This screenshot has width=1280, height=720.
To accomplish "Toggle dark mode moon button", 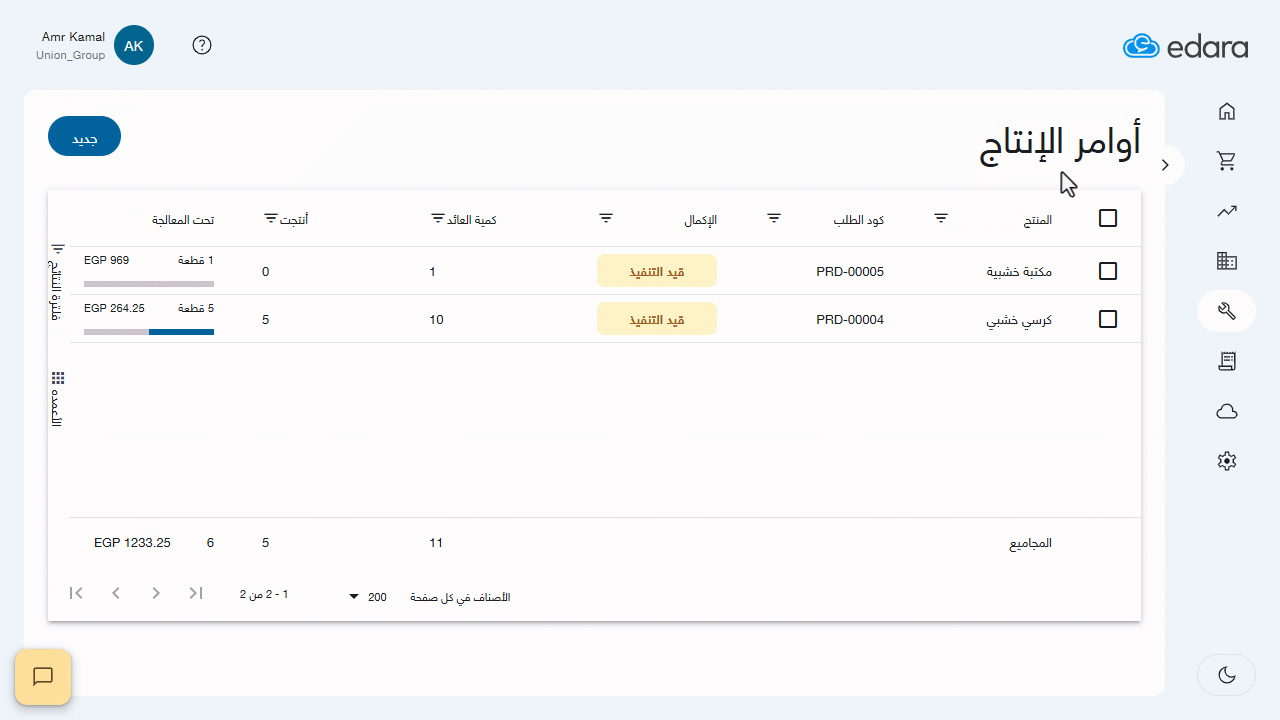I will pos(1227,675).
